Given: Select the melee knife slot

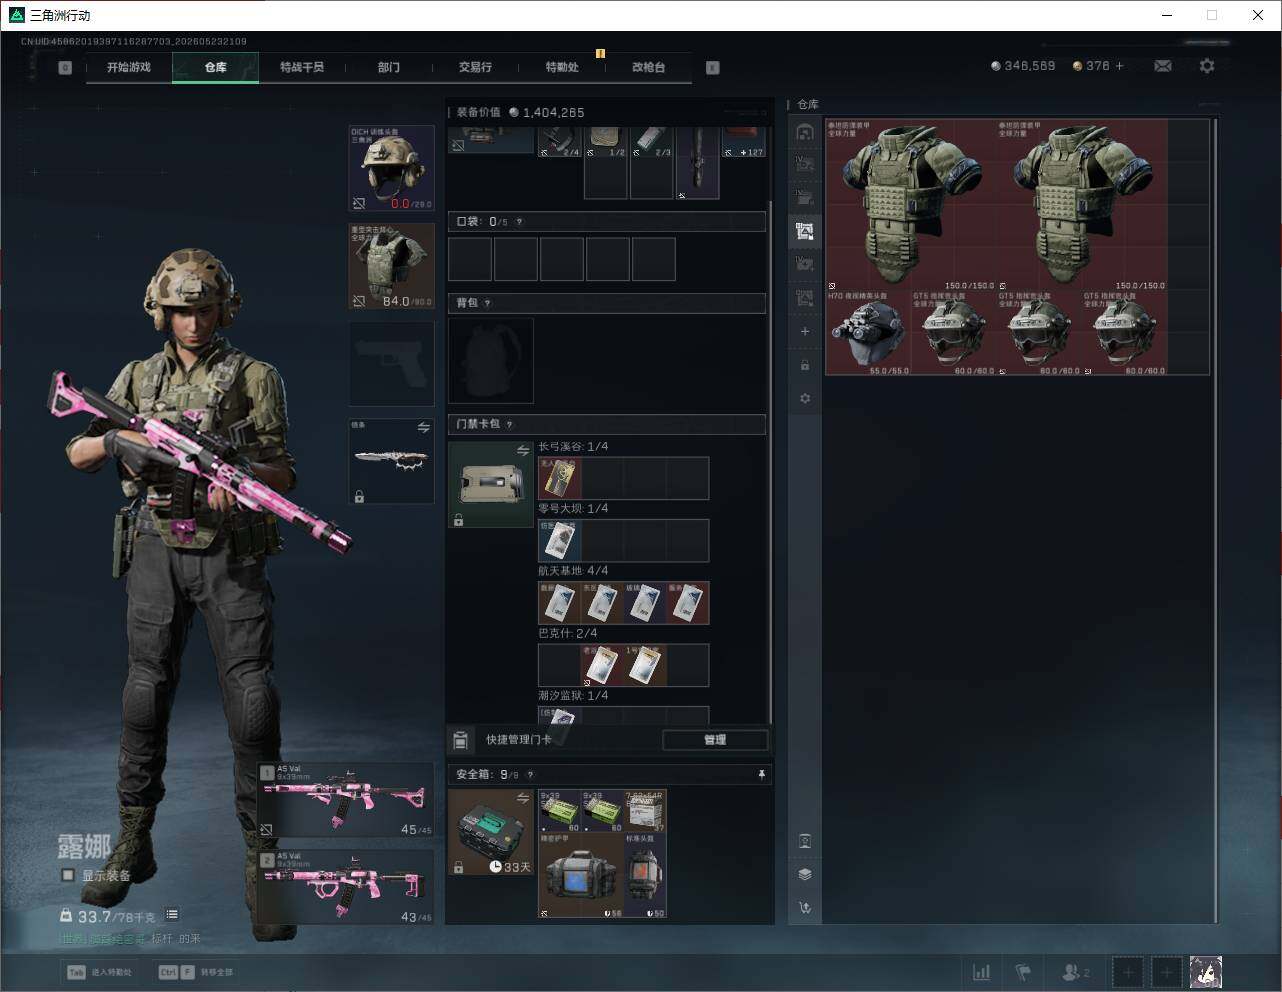Looking at the screenshot, I should tap(392, 461).
